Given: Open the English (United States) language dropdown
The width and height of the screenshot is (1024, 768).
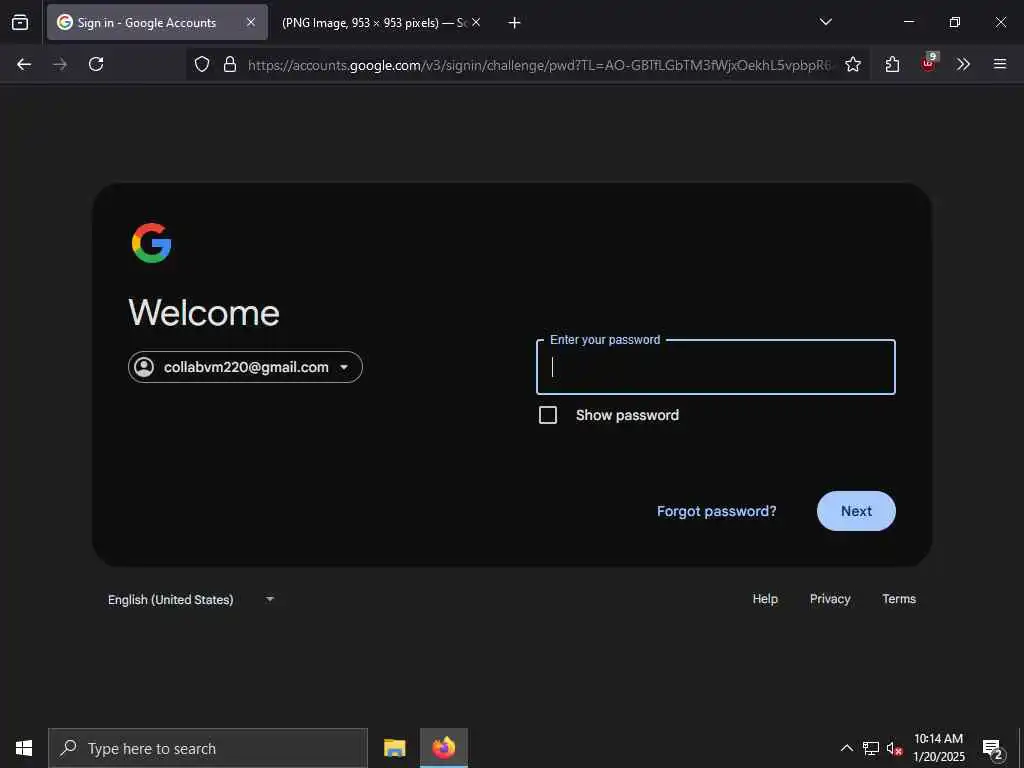Looking at the screenshot, I should pos(191,600).
